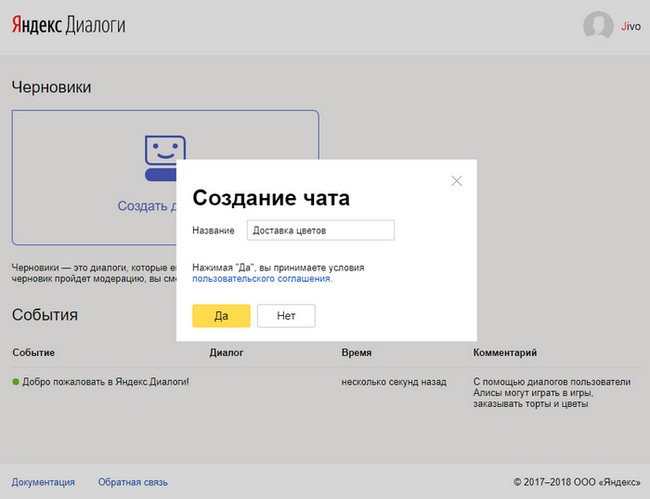Screen dimensions: 650x499
Task: Click the © 2017–2018 ООО «Яндекс» copyright text
Action: pyautogui.click(x=577, y=482)
